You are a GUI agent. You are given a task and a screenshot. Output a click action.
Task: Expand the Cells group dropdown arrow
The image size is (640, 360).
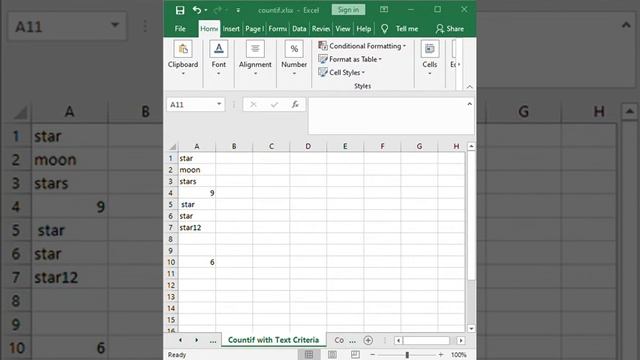click(x=430, y=73)
